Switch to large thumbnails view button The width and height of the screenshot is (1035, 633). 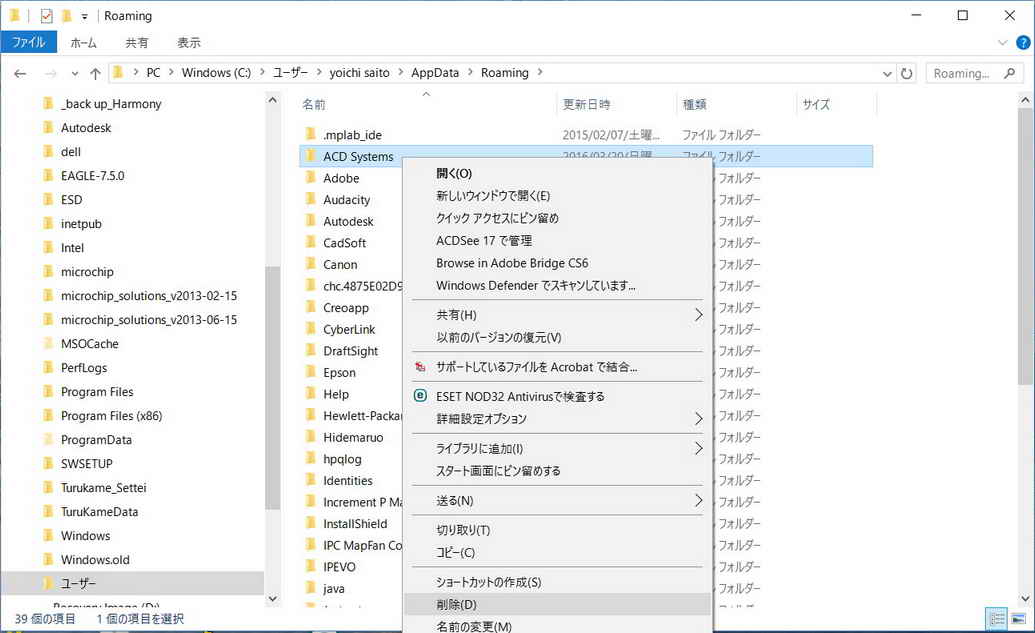pyautogui.click(x=1019, y=619)
